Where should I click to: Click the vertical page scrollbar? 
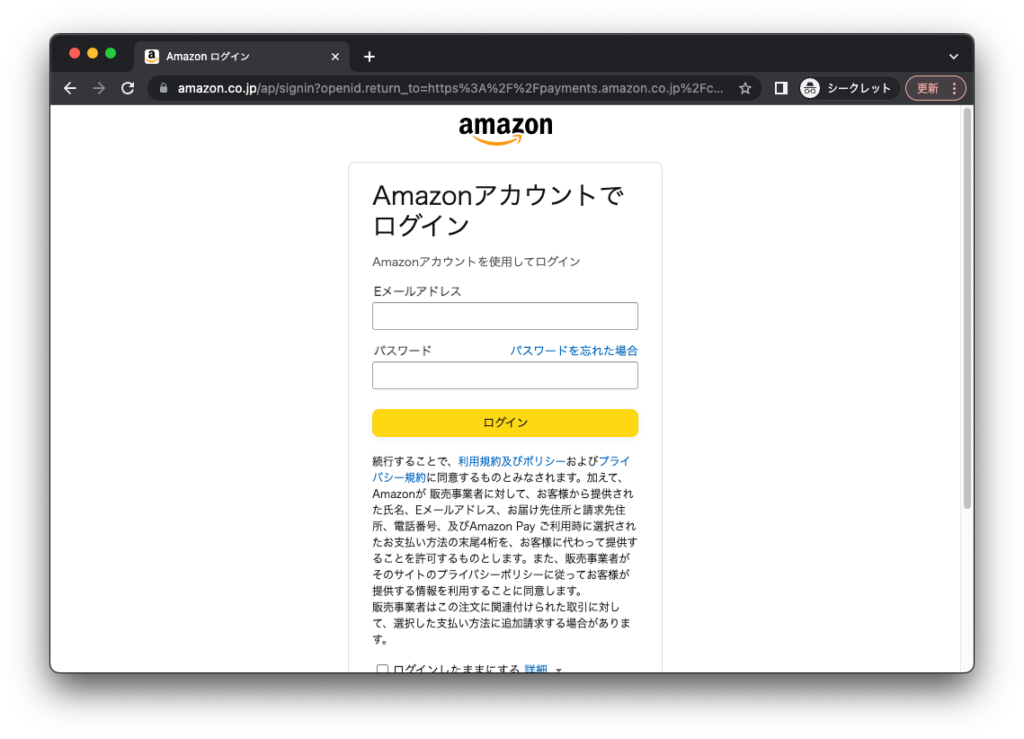coord(967,308)
